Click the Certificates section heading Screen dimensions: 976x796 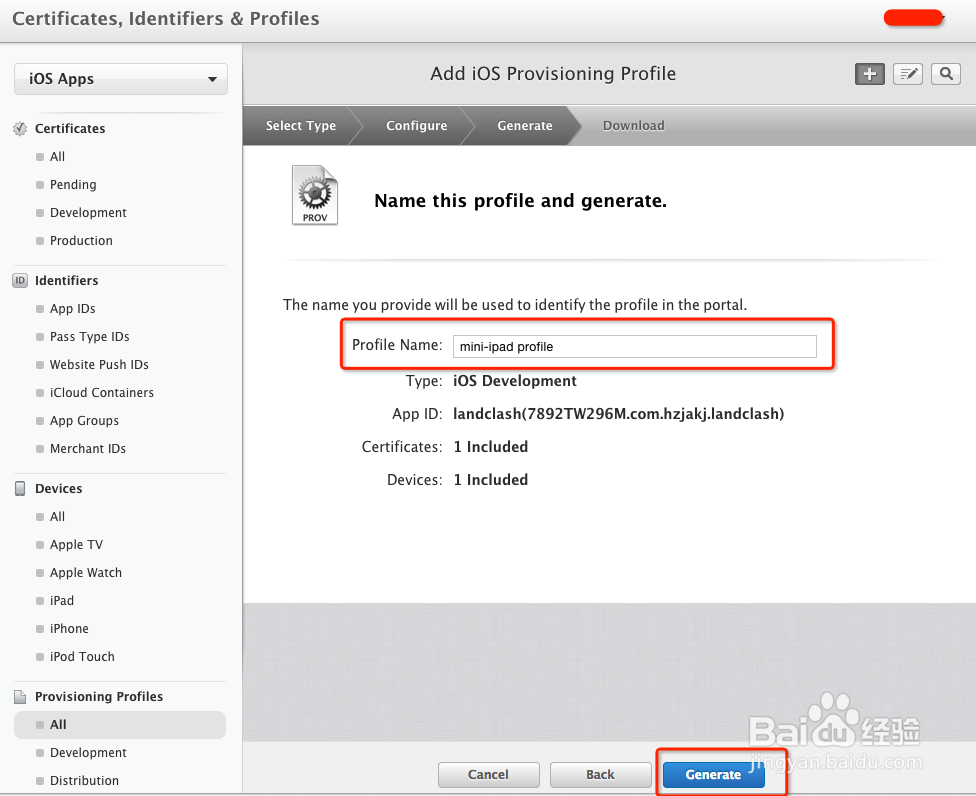[x=70, y=129]
